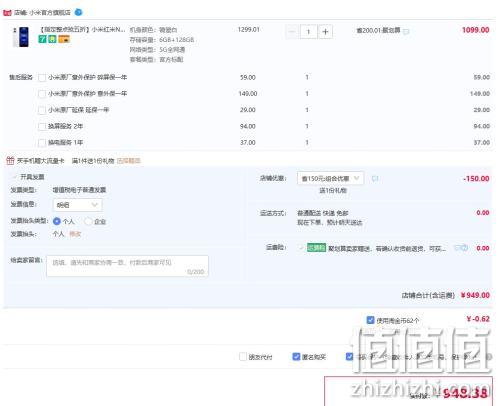Viewport: 500px width, 406px height.
Task: Click the seller message text box
Action: [127, 266]
